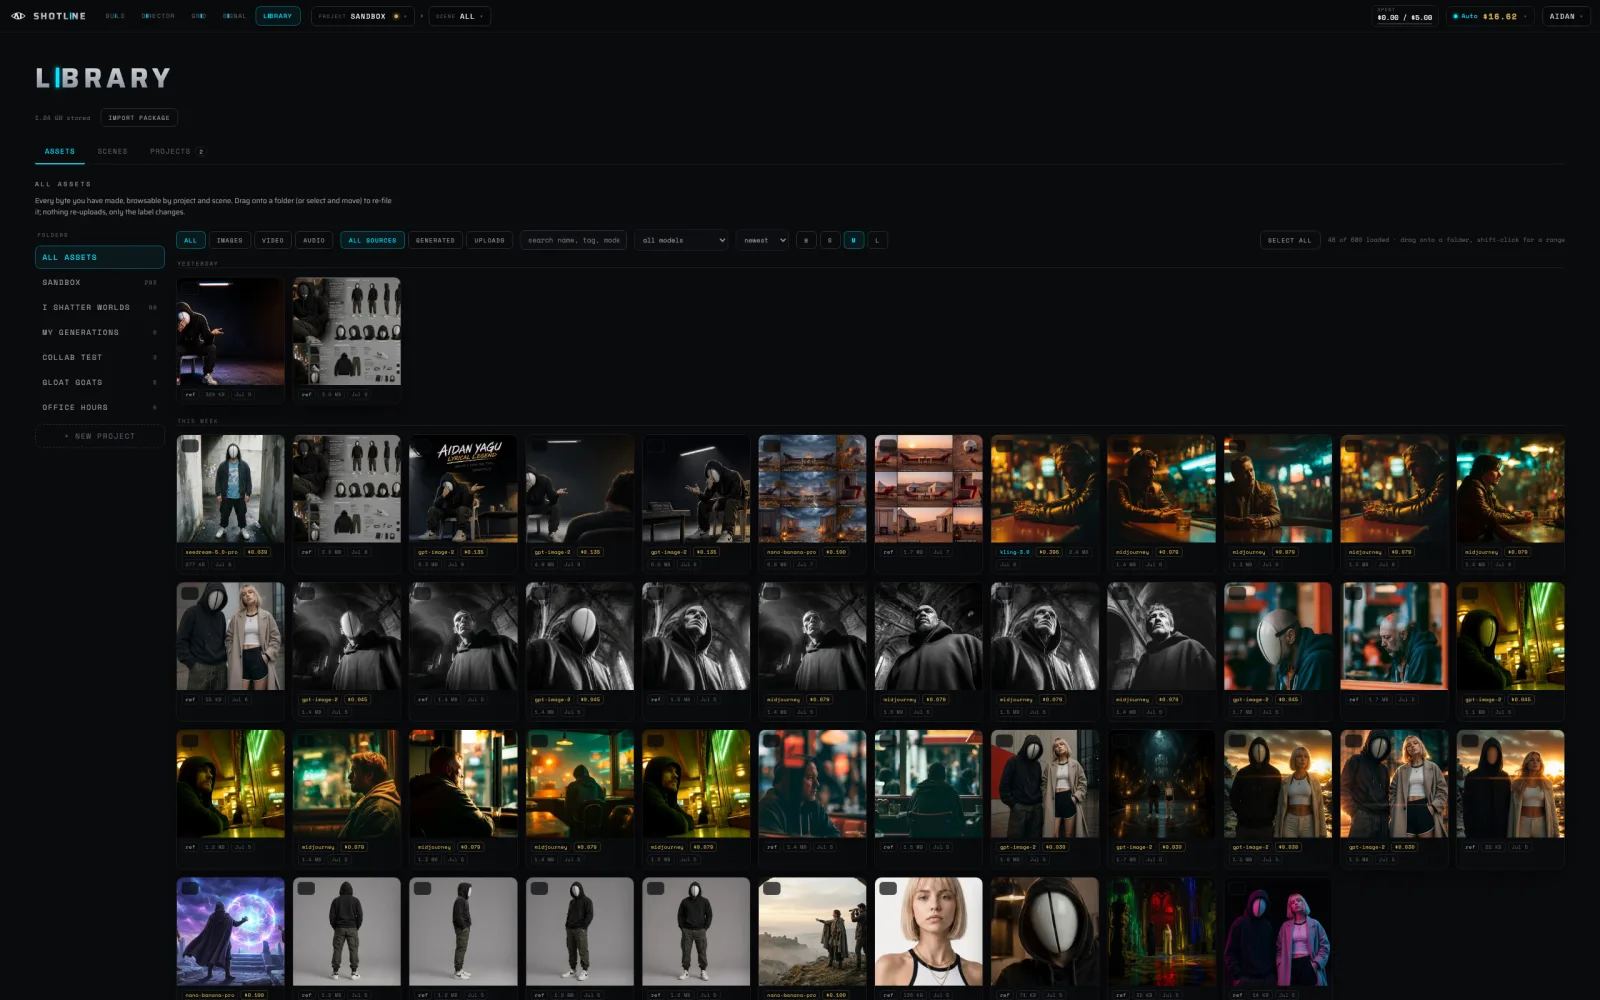The image size is (1600, 1000).
Task: Focus the search name, tag, model field
Action: (574, 240)
